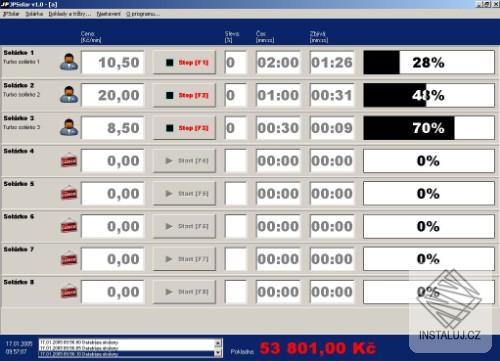Open the JPSolar menu
This screenshot has width=500, height=362.
11,14
